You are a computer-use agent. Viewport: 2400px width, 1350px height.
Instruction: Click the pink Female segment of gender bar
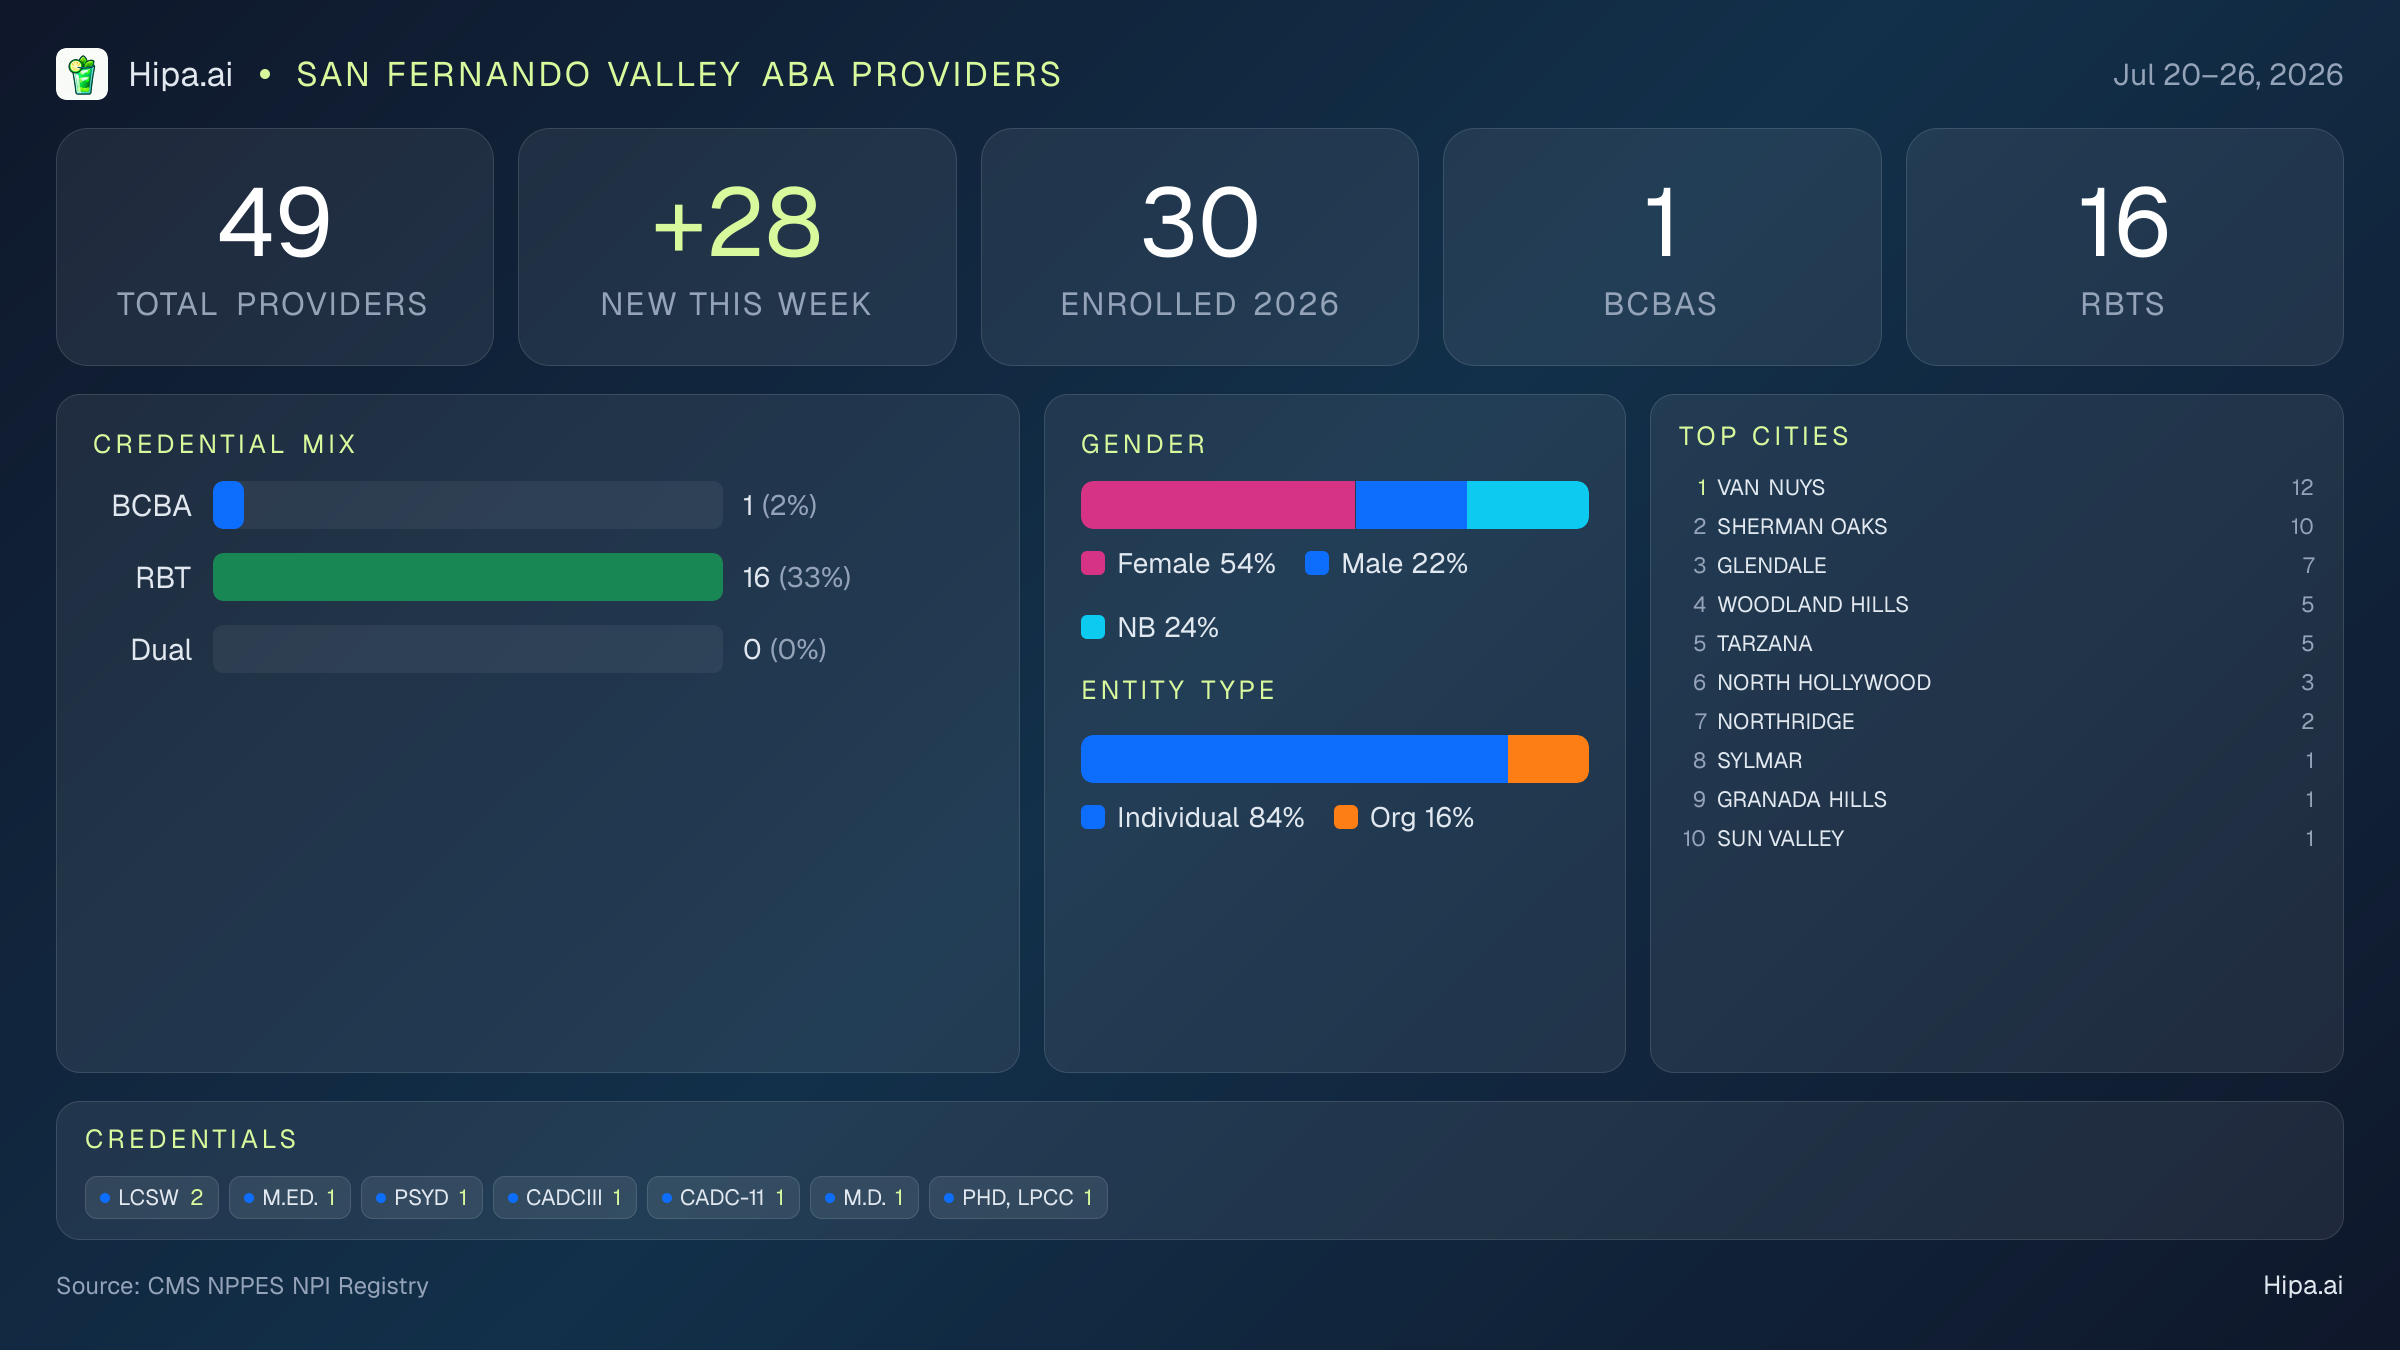tap(1218, 505)
